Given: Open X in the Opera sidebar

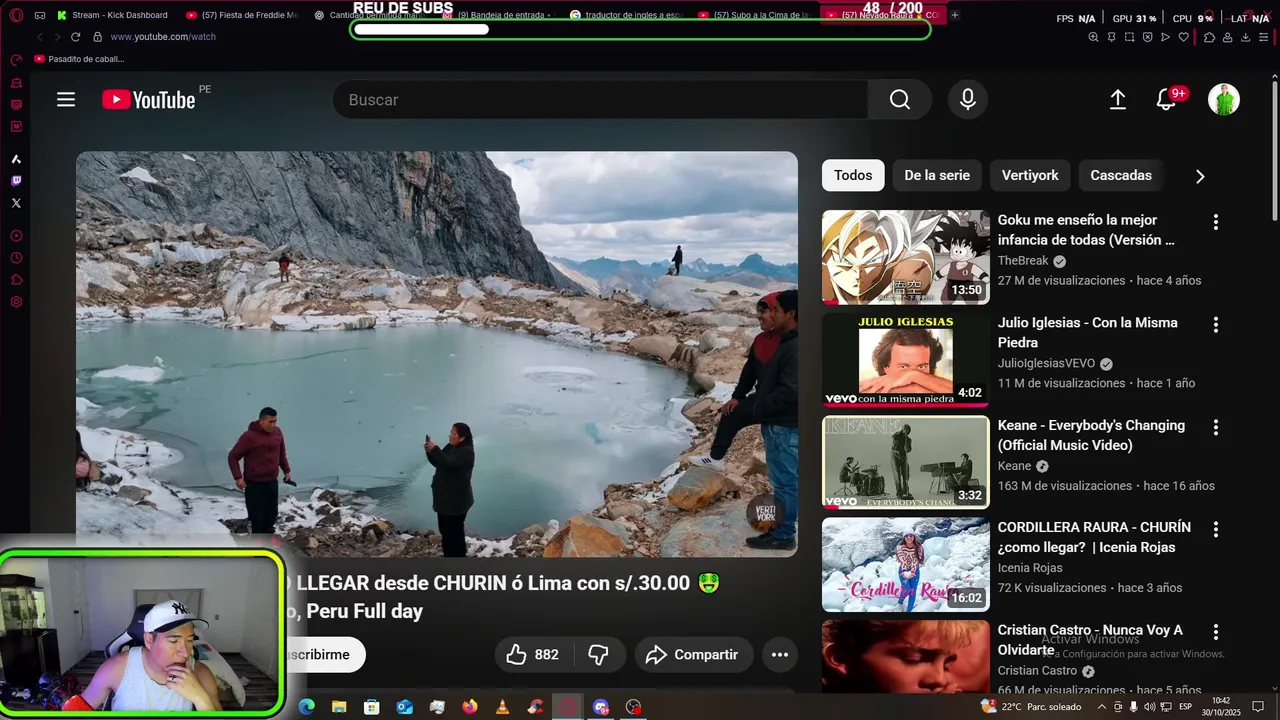Looking at the screenshot, I should click(16, 203).
